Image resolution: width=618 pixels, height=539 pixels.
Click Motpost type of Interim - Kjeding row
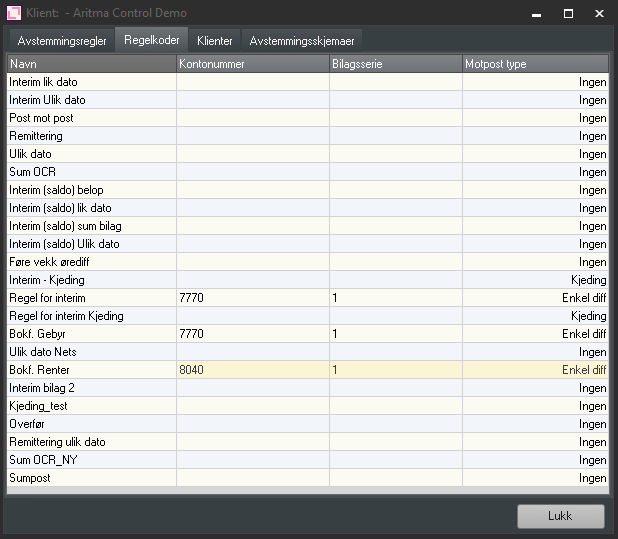tap(535, 280)
